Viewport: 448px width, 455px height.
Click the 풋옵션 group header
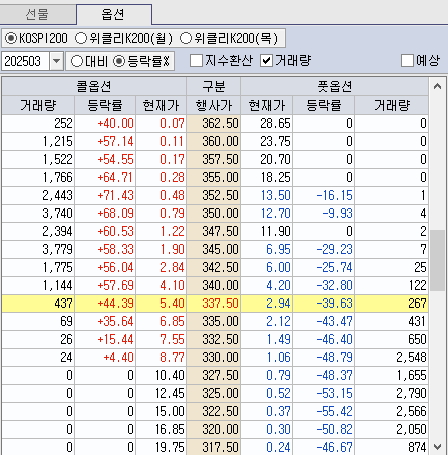[x=334, y=86]
